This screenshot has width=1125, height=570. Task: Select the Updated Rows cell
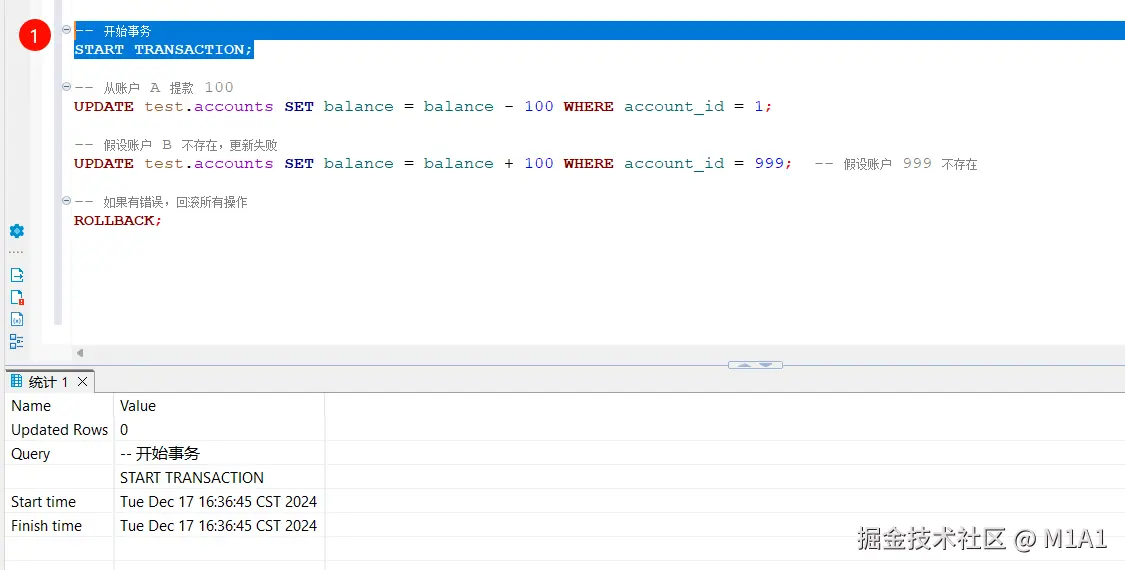59,429
